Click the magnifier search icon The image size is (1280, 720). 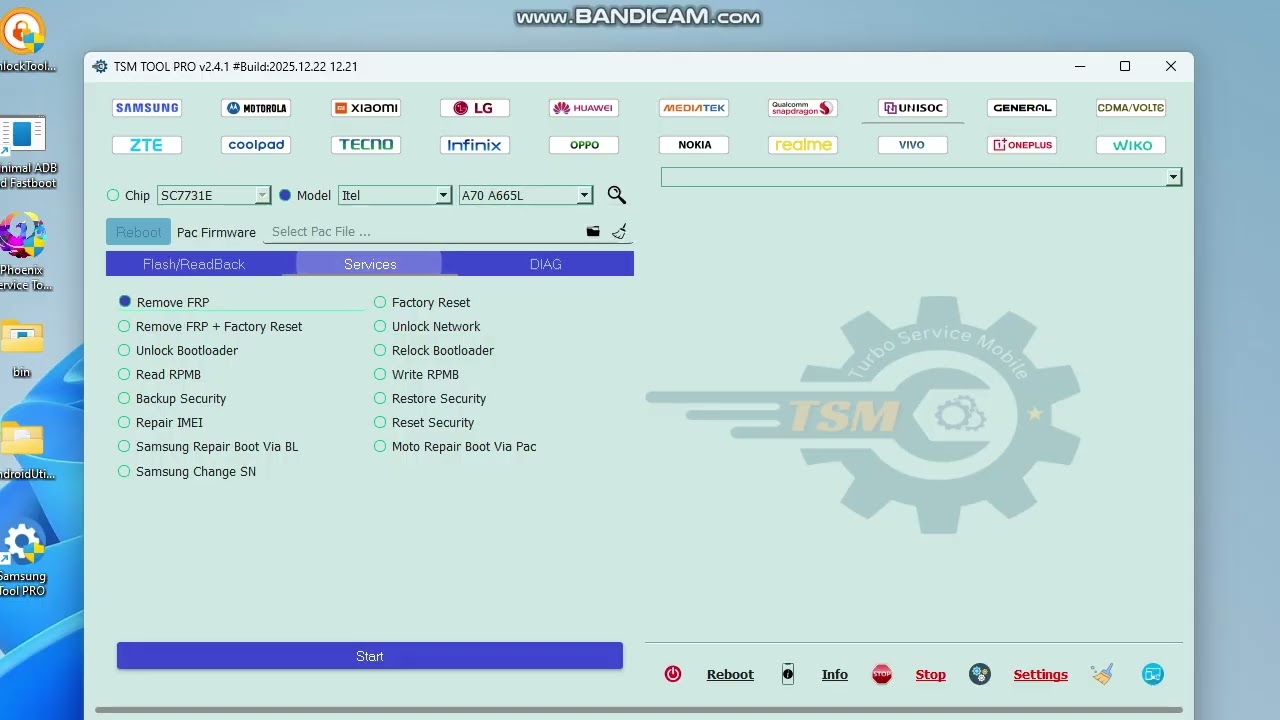pyautogui.click(x=617, y=195)
